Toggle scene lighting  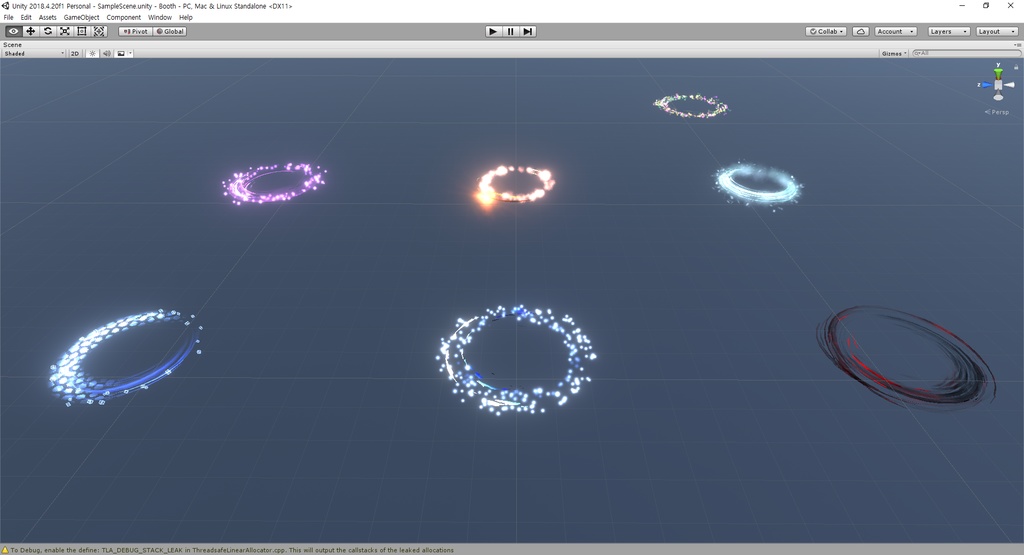[x=92, y=54]
